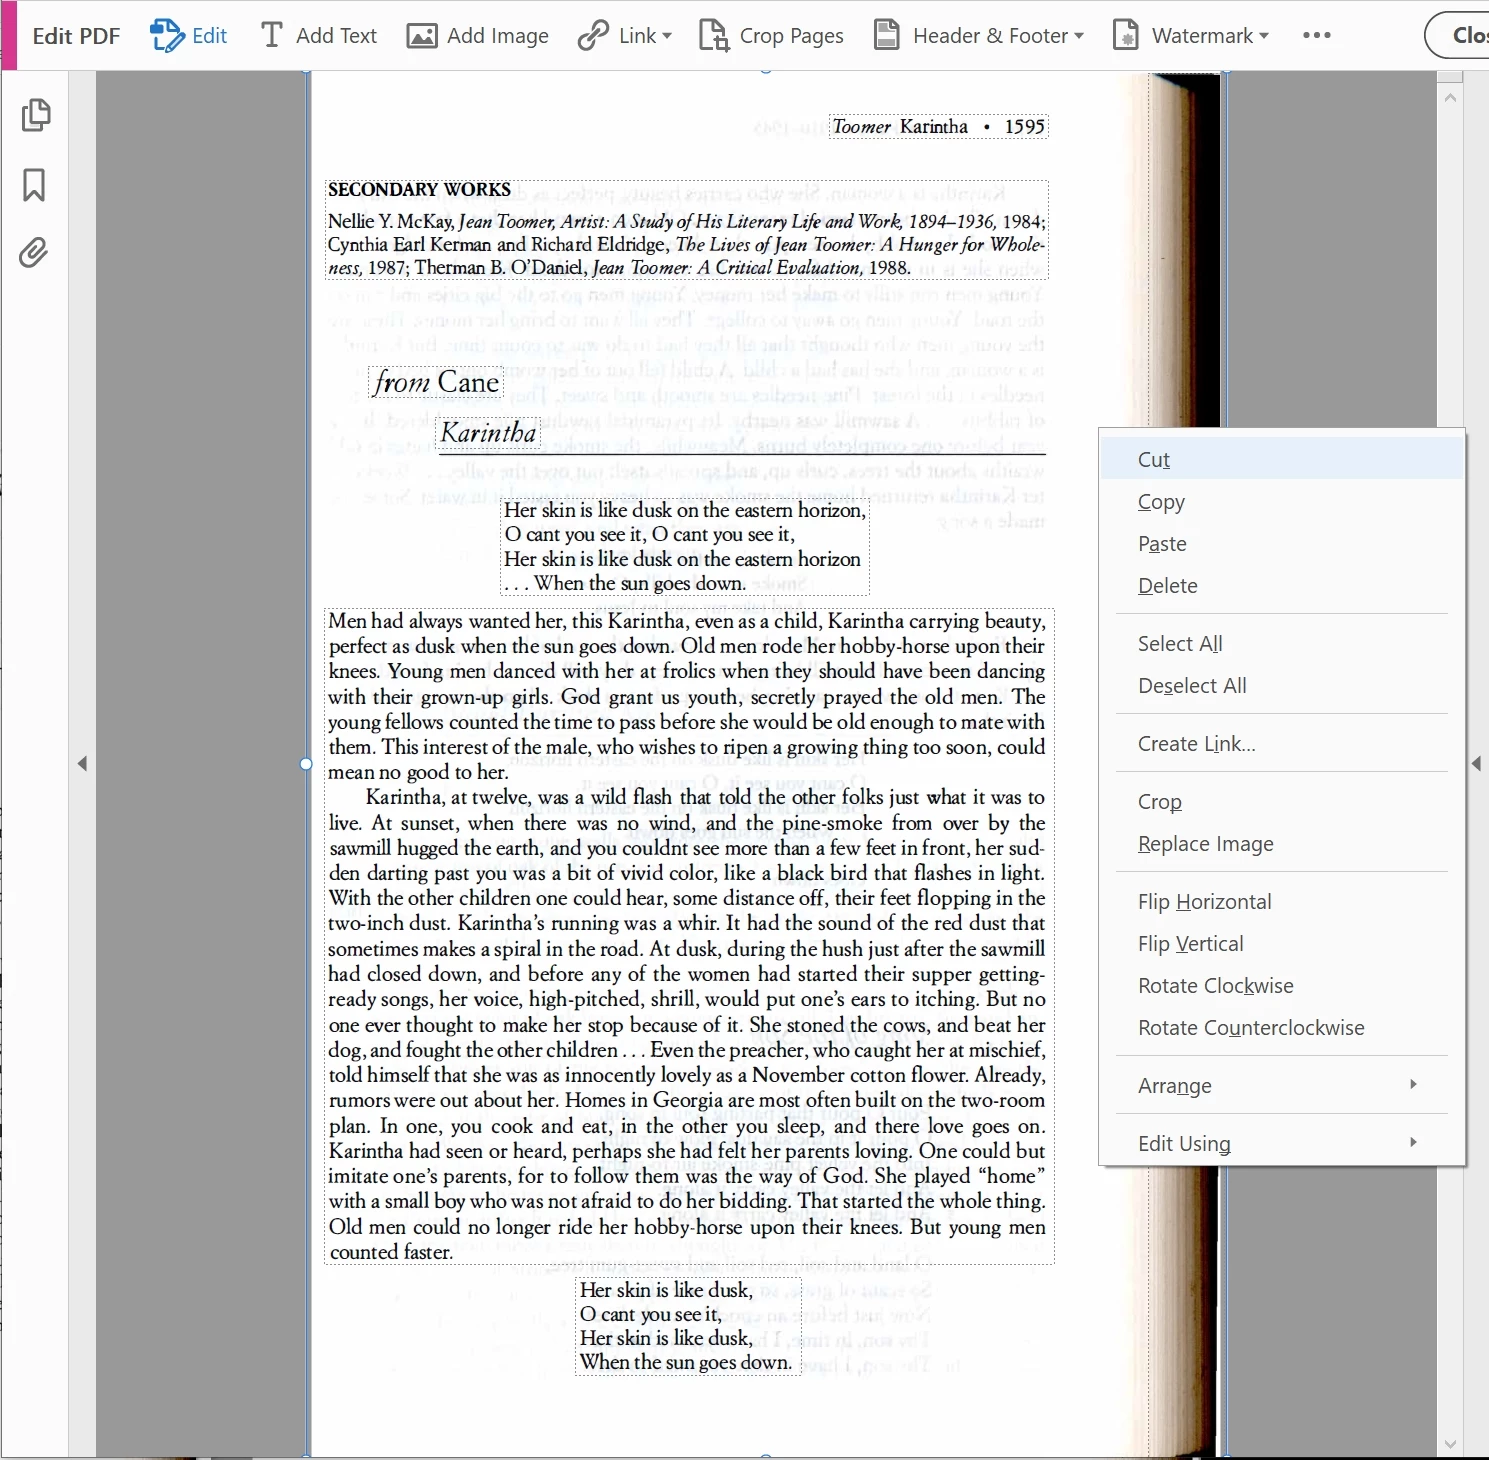1489x1460 pixels.
Task: Click the left middle image resize handle
Action: point(306,764)
